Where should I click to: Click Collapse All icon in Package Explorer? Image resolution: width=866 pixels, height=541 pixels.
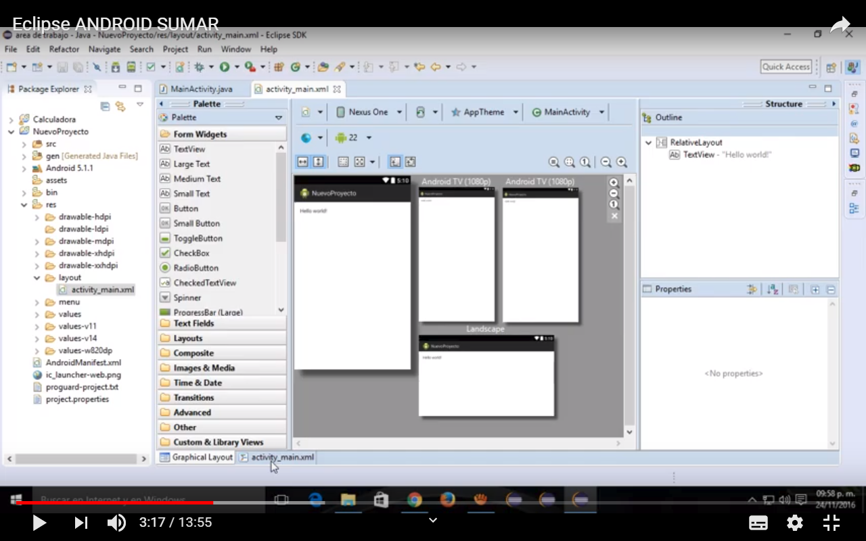(105, 106)
